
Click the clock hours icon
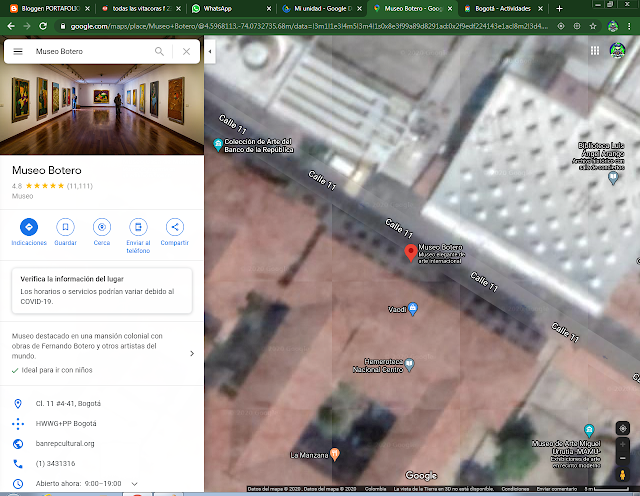[x=18, y=484]
